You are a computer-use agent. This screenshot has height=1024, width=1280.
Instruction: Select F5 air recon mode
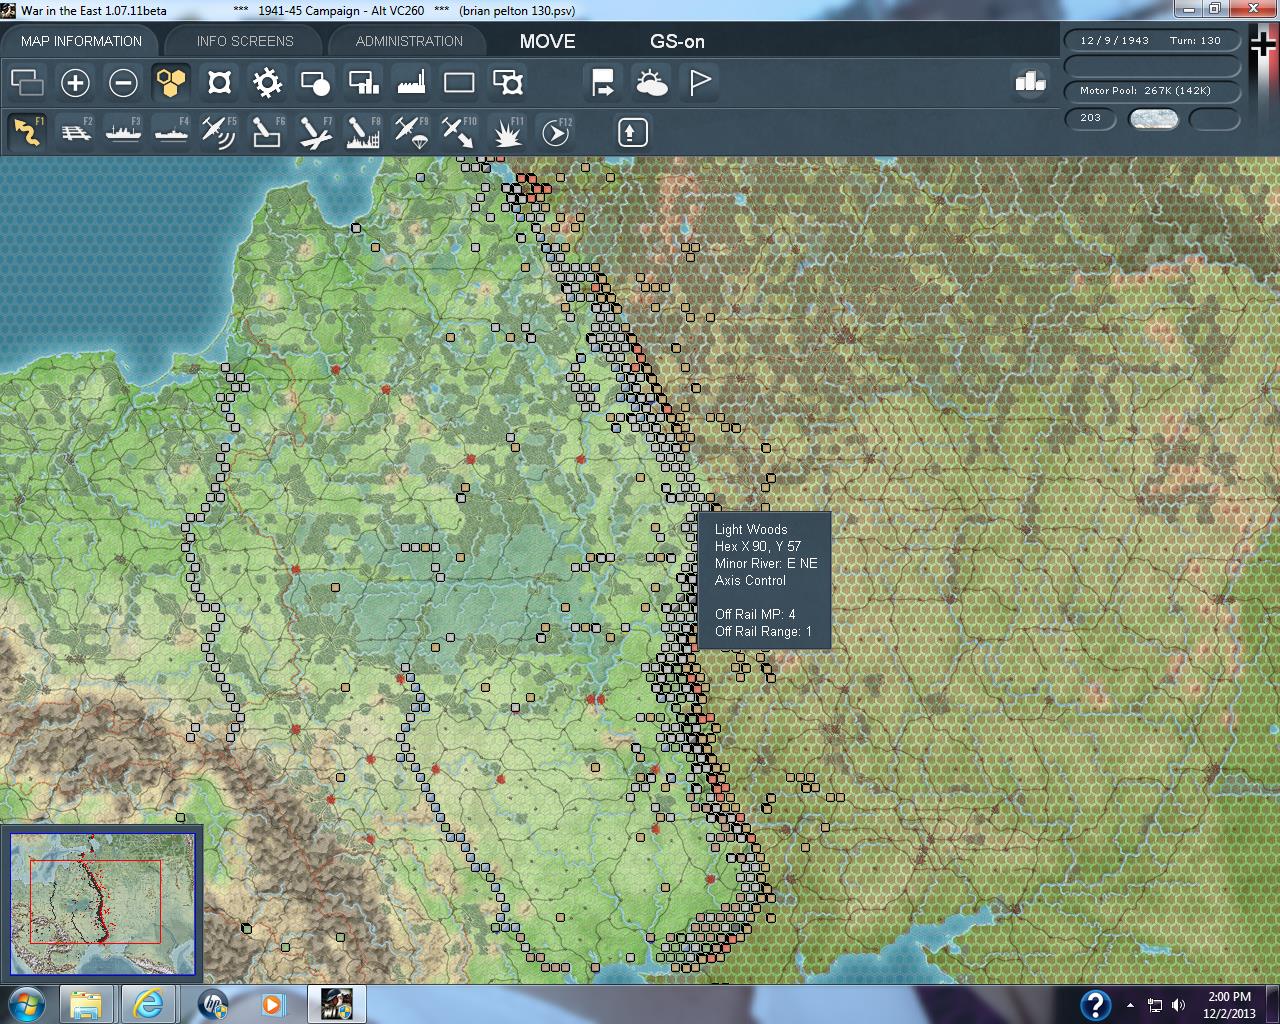click(219, 132)
